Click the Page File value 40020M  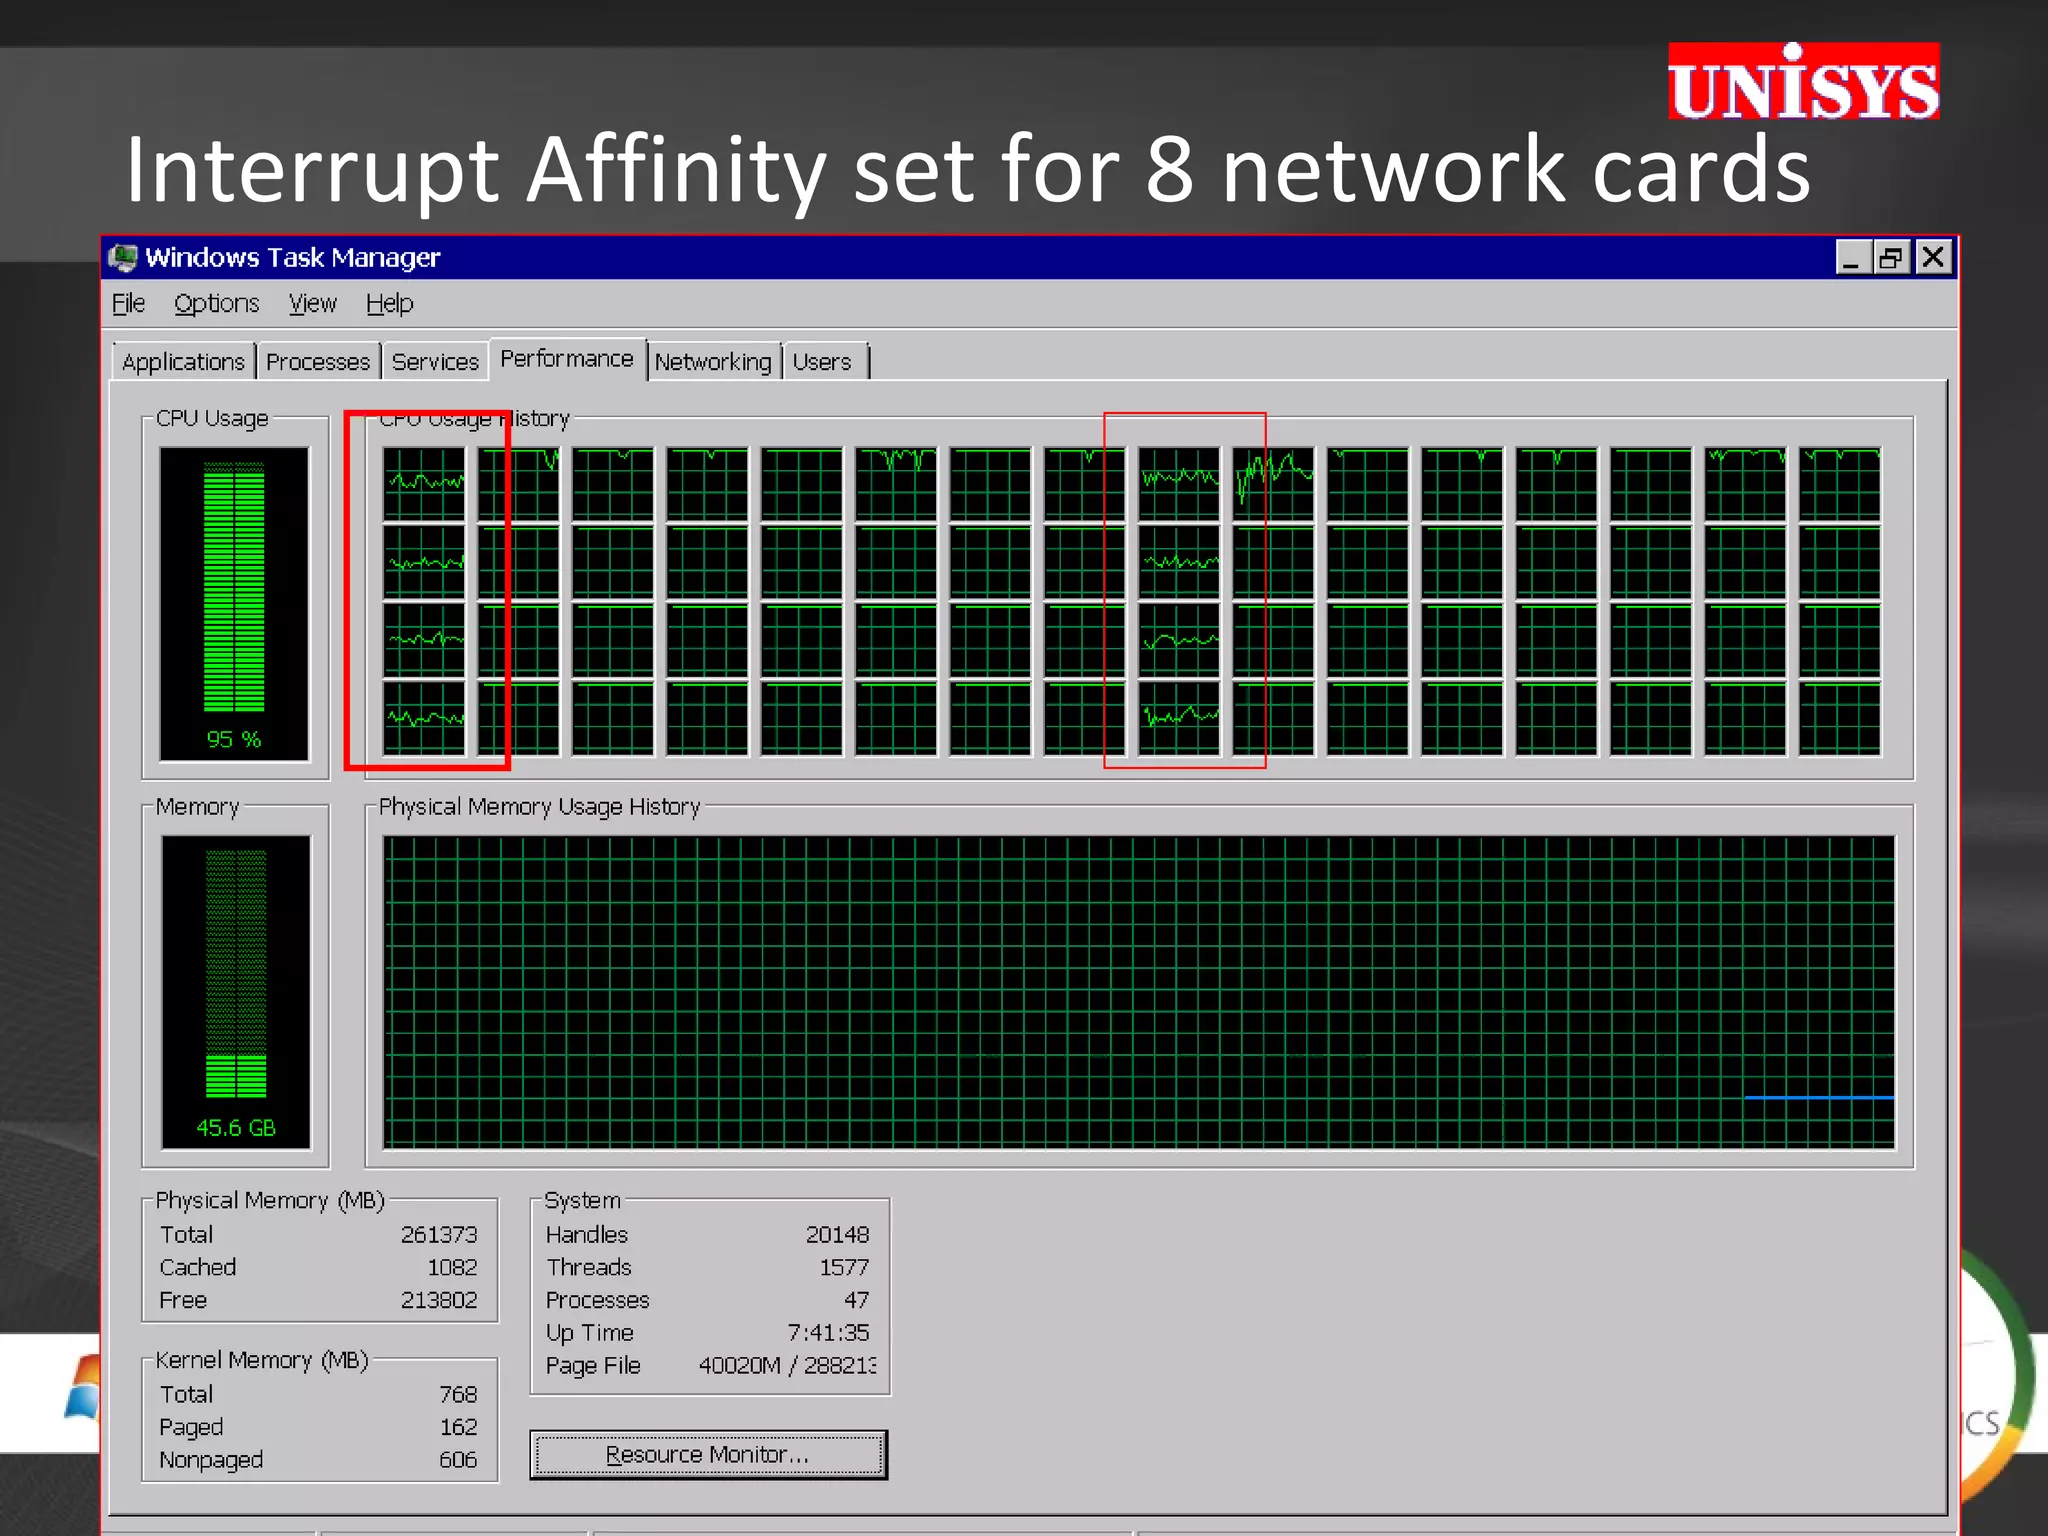[739, 1366]
